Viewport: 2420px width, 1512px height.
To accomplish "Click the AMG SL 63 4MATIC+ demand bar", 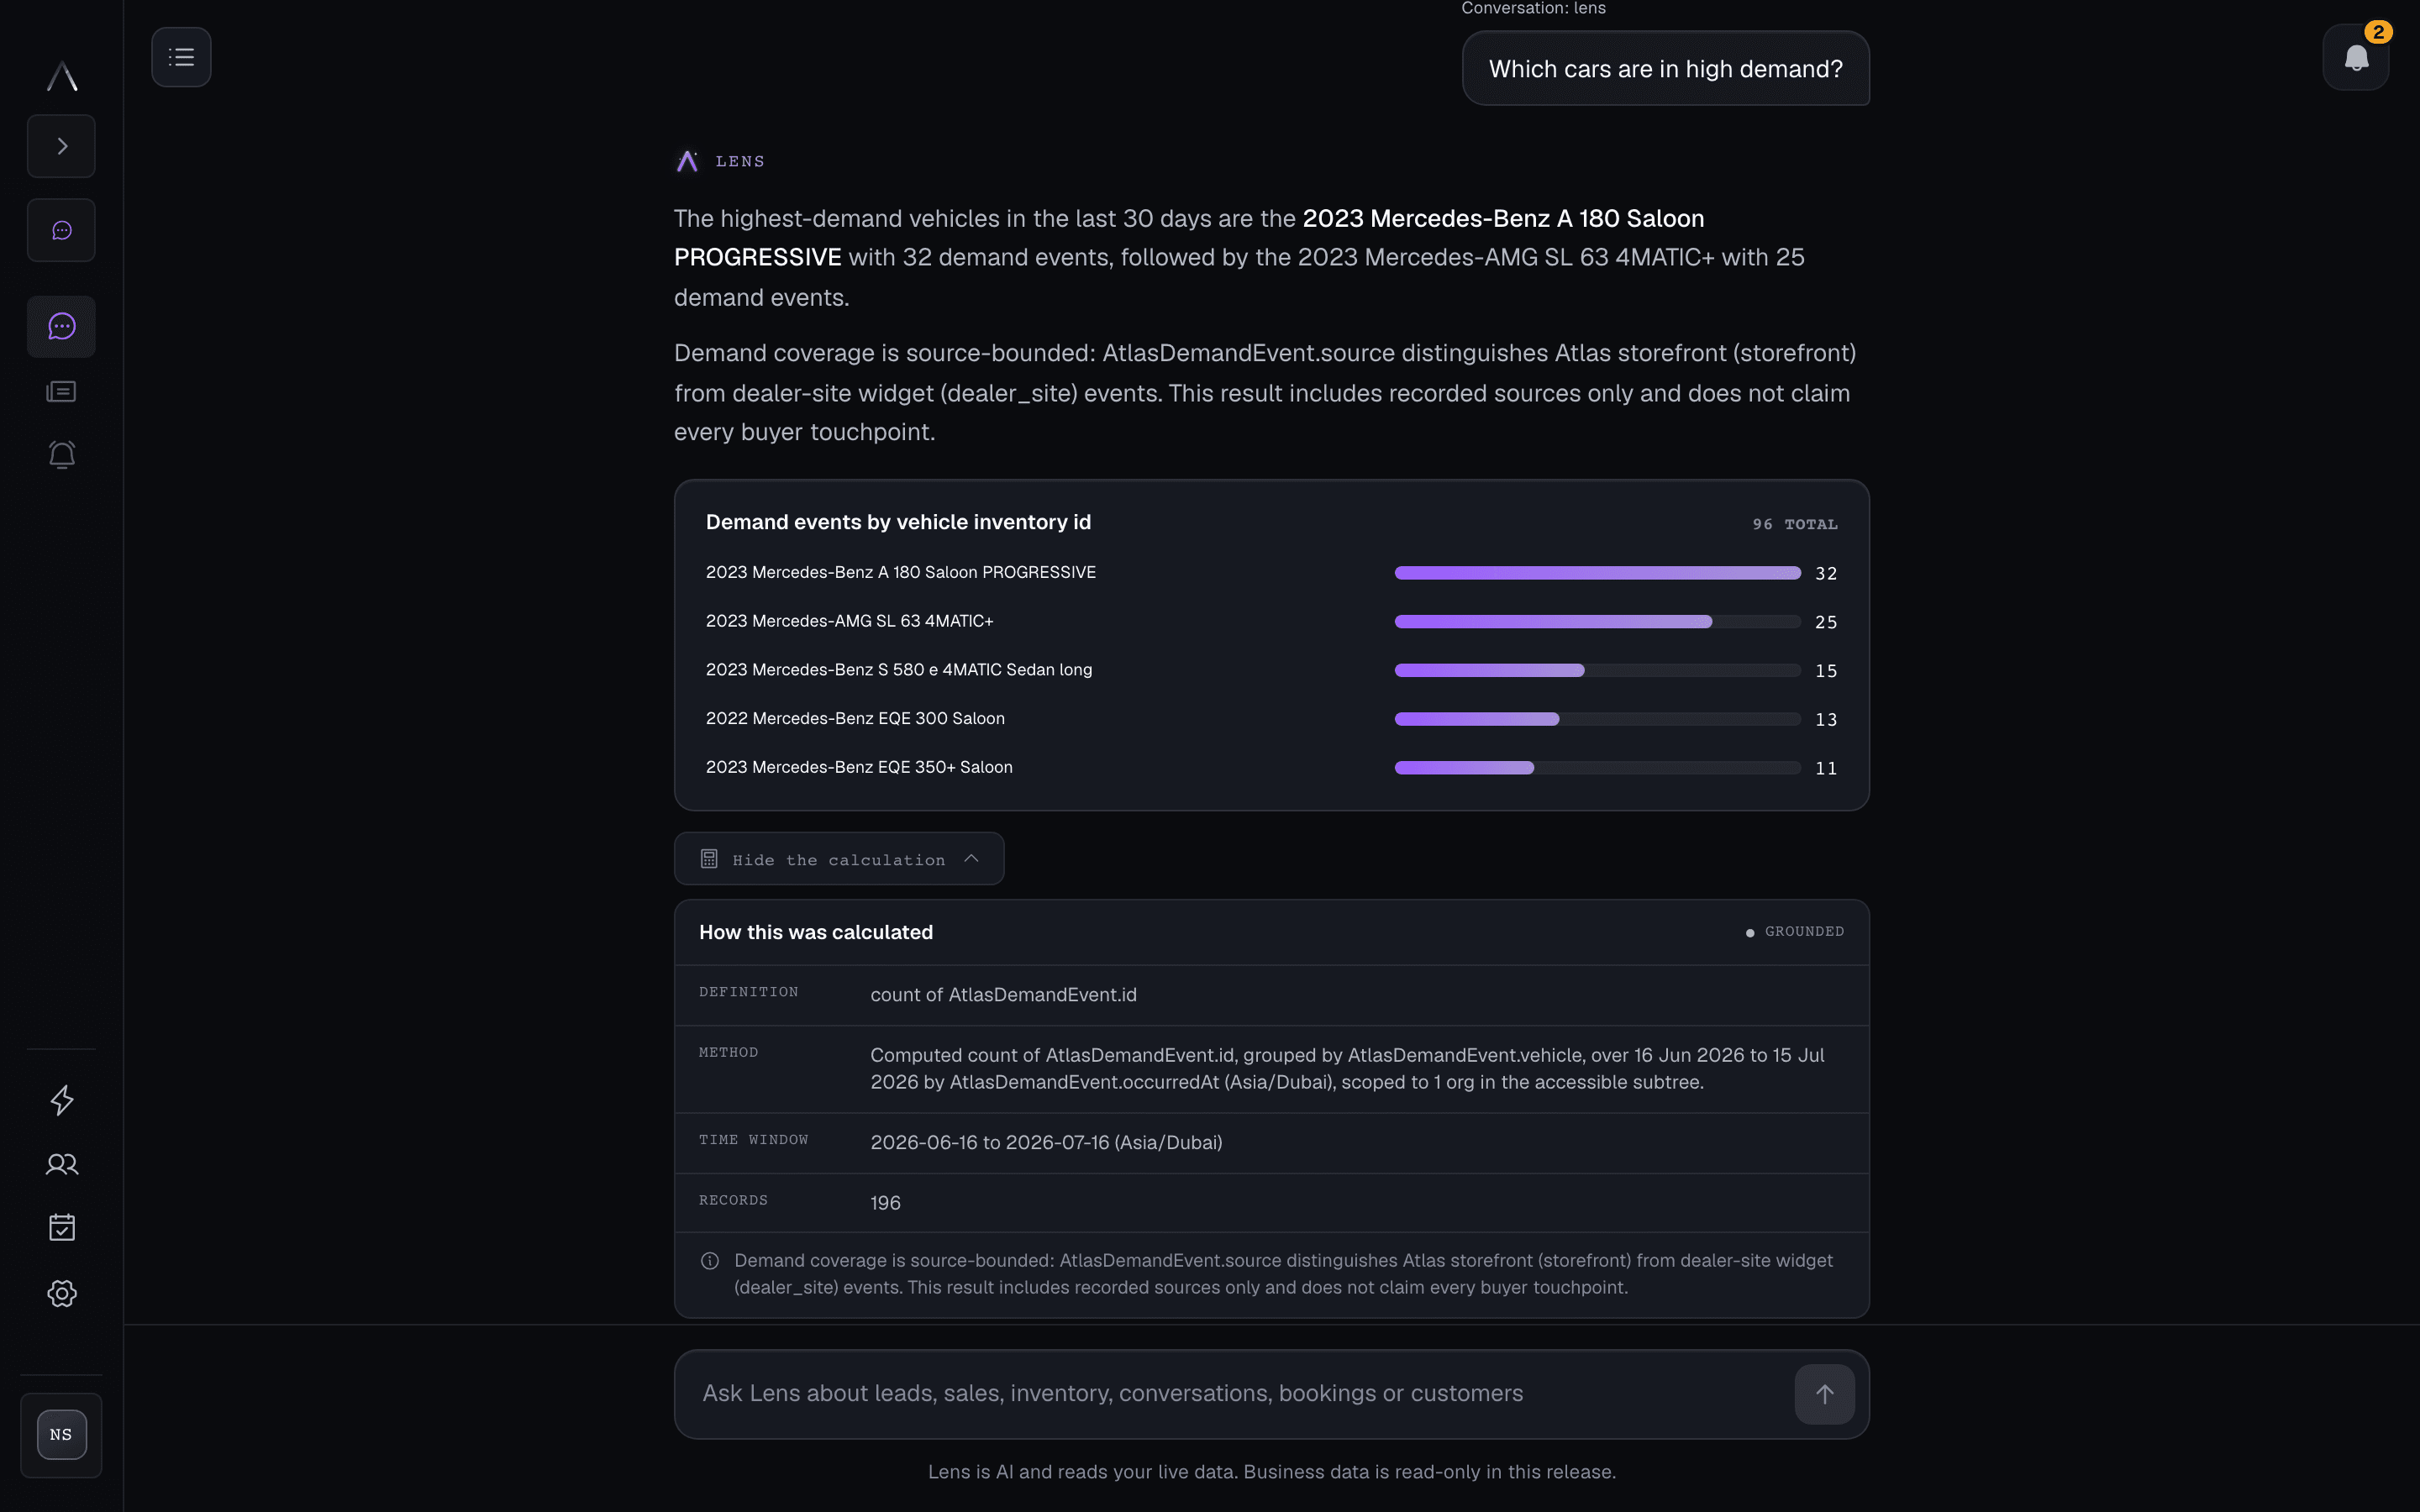I will (1597, 622).
